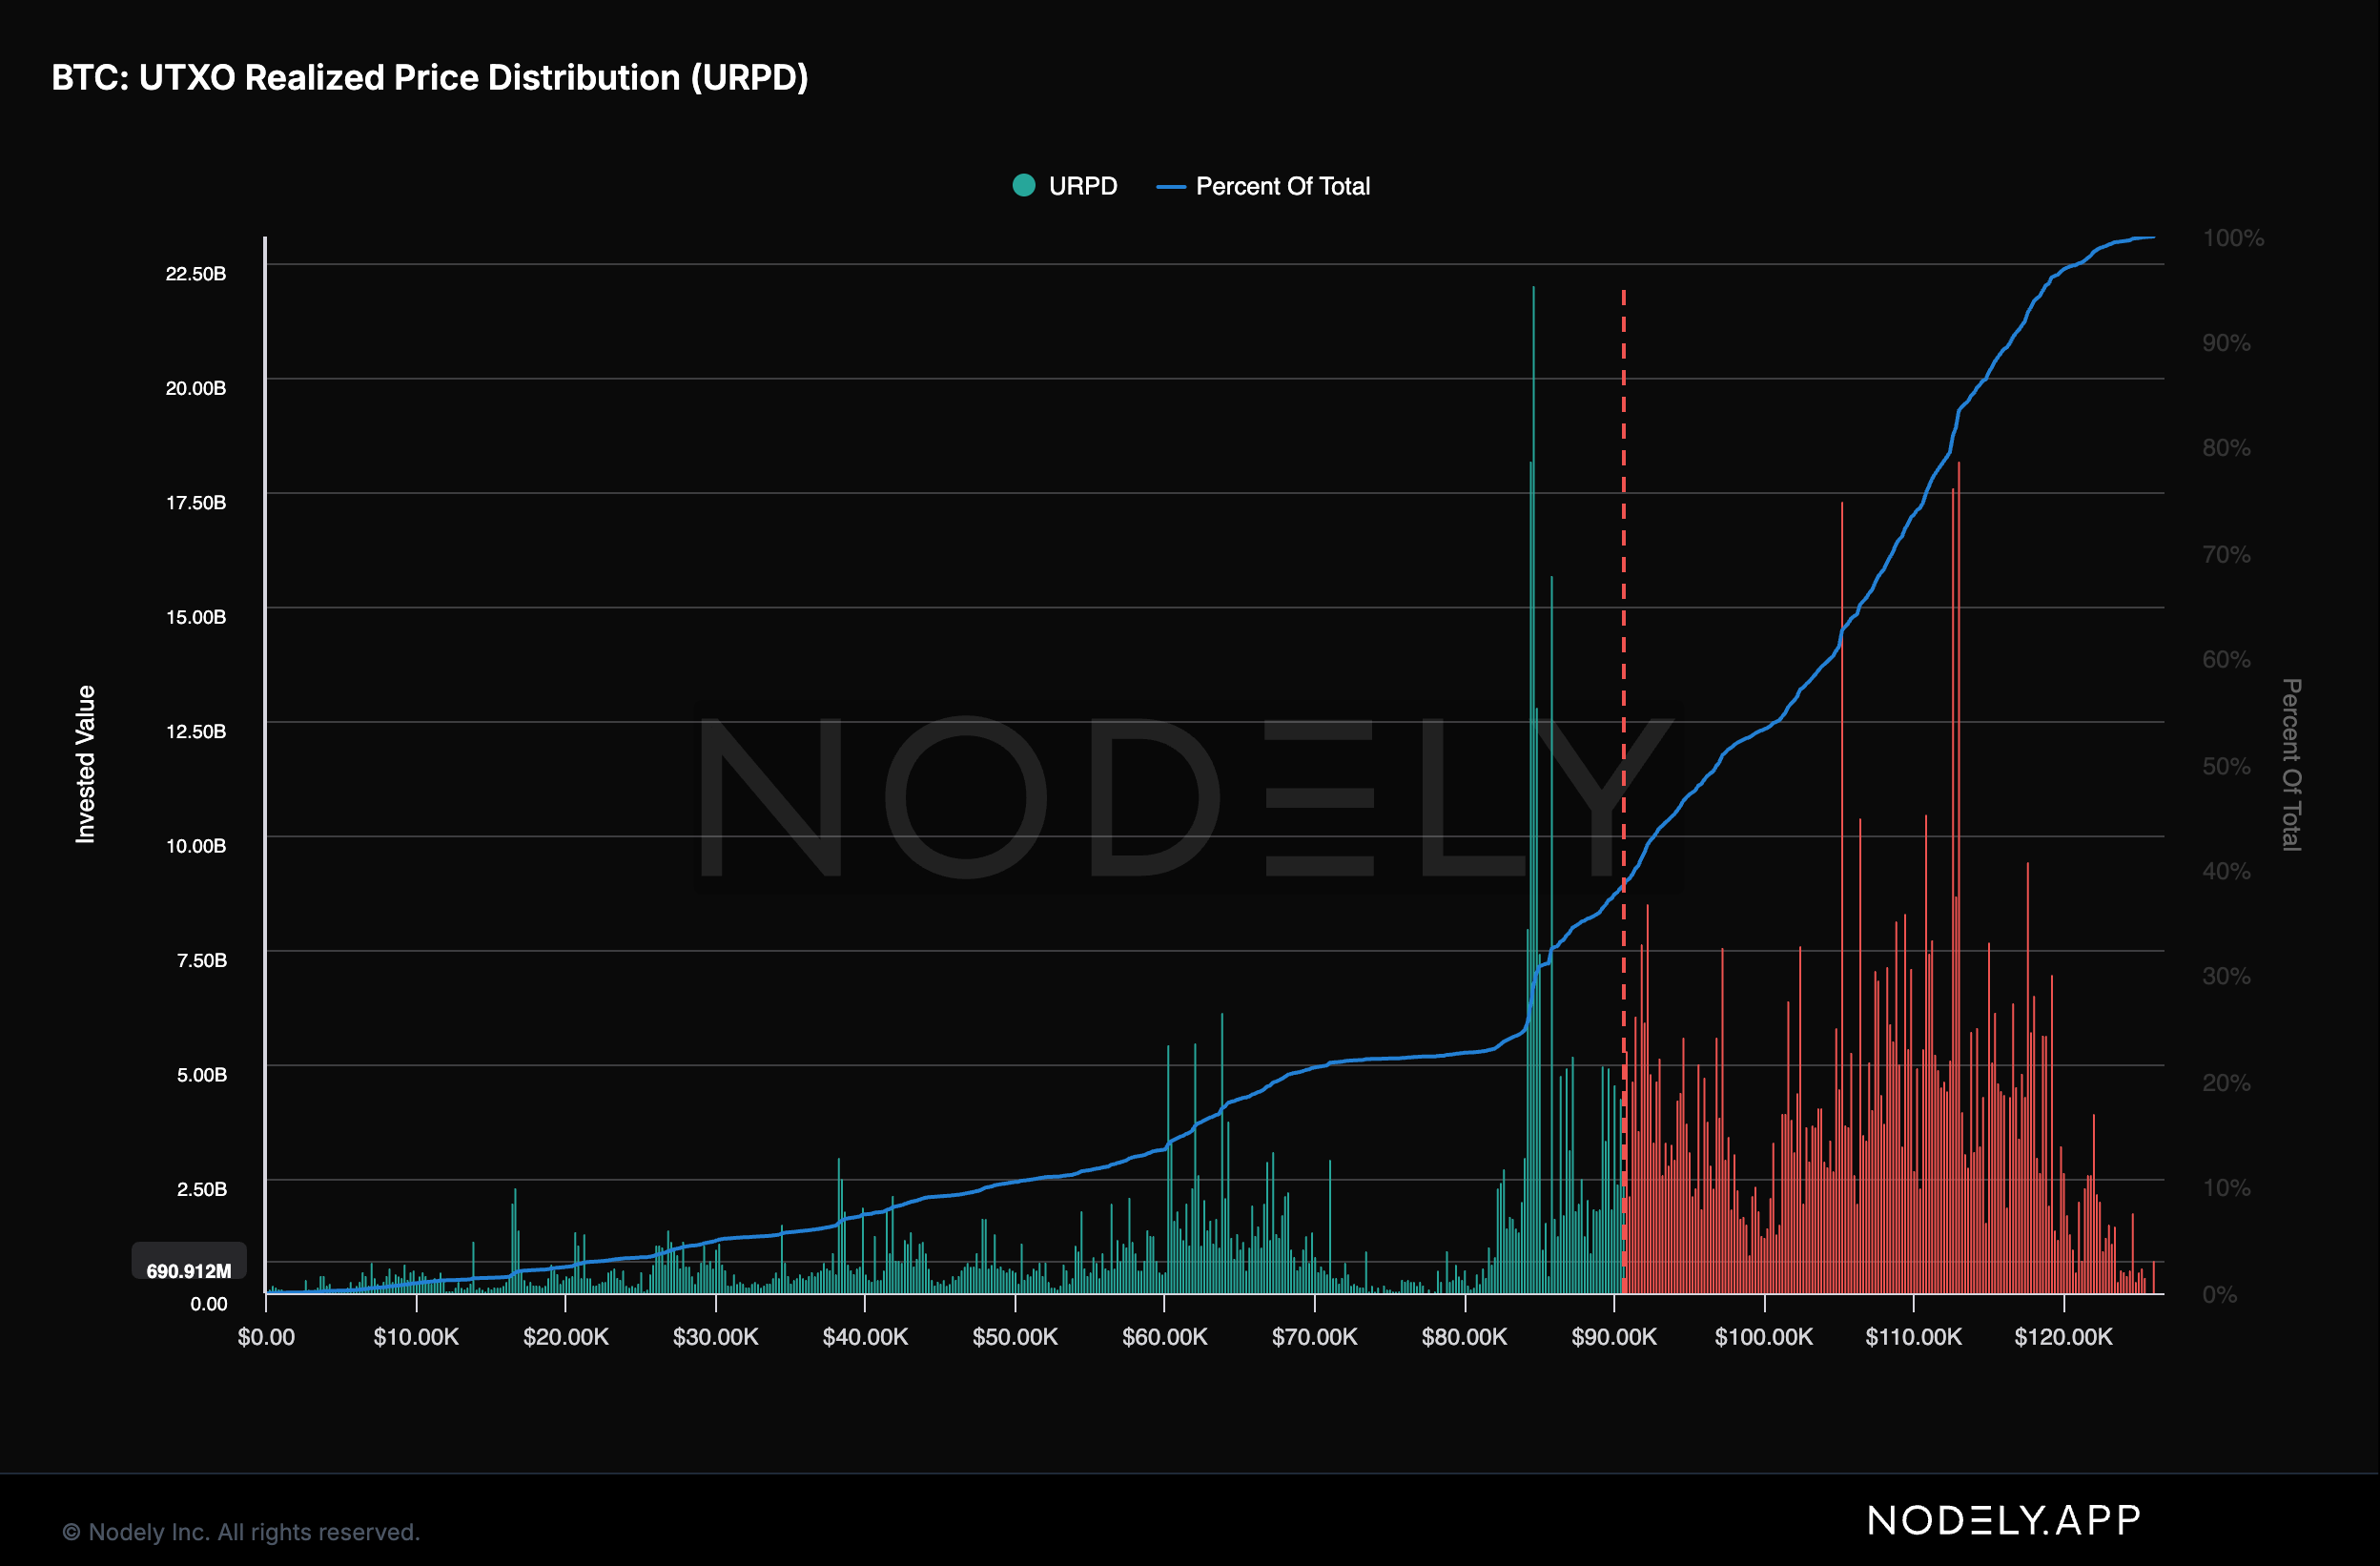Viewport: 2380px width, 1566px height.
Task: Click the Nodely Inc. copyright text
Action: click(241, 1532)
